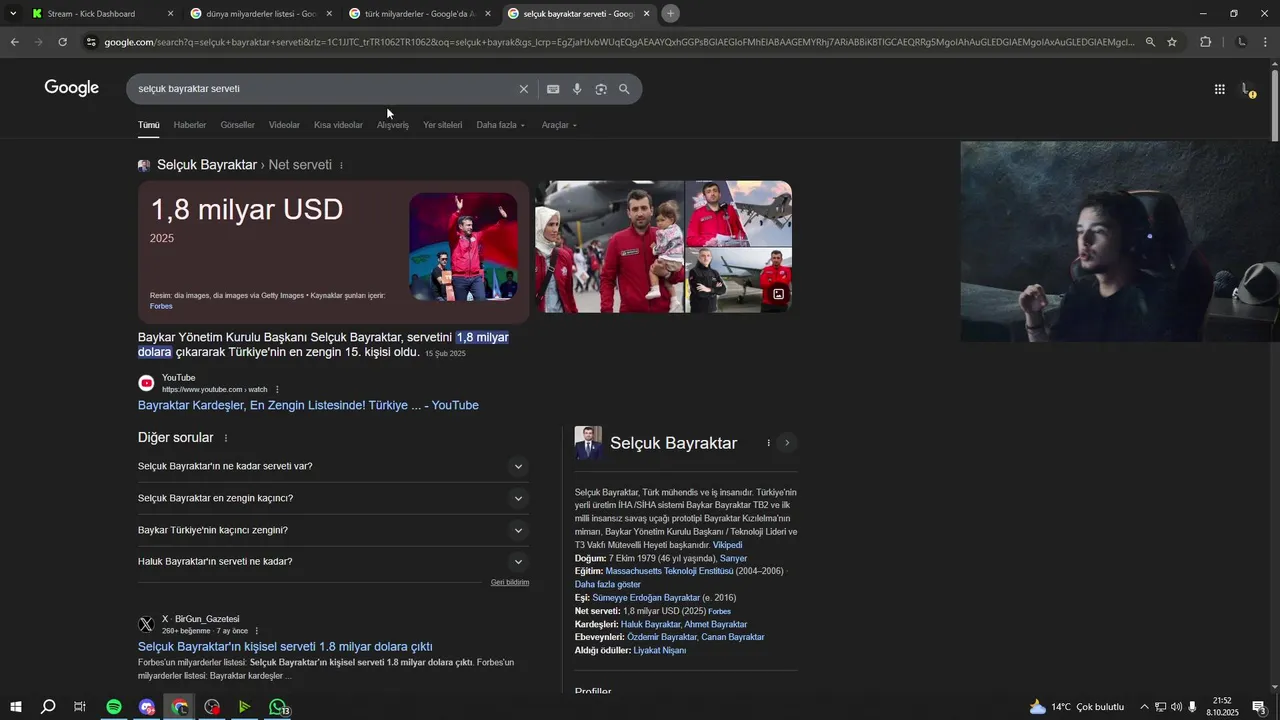This screenshot has width=1280, height=720.
Task: Open the on-screen keyboard input tool
Action: (x=553, y=89)
